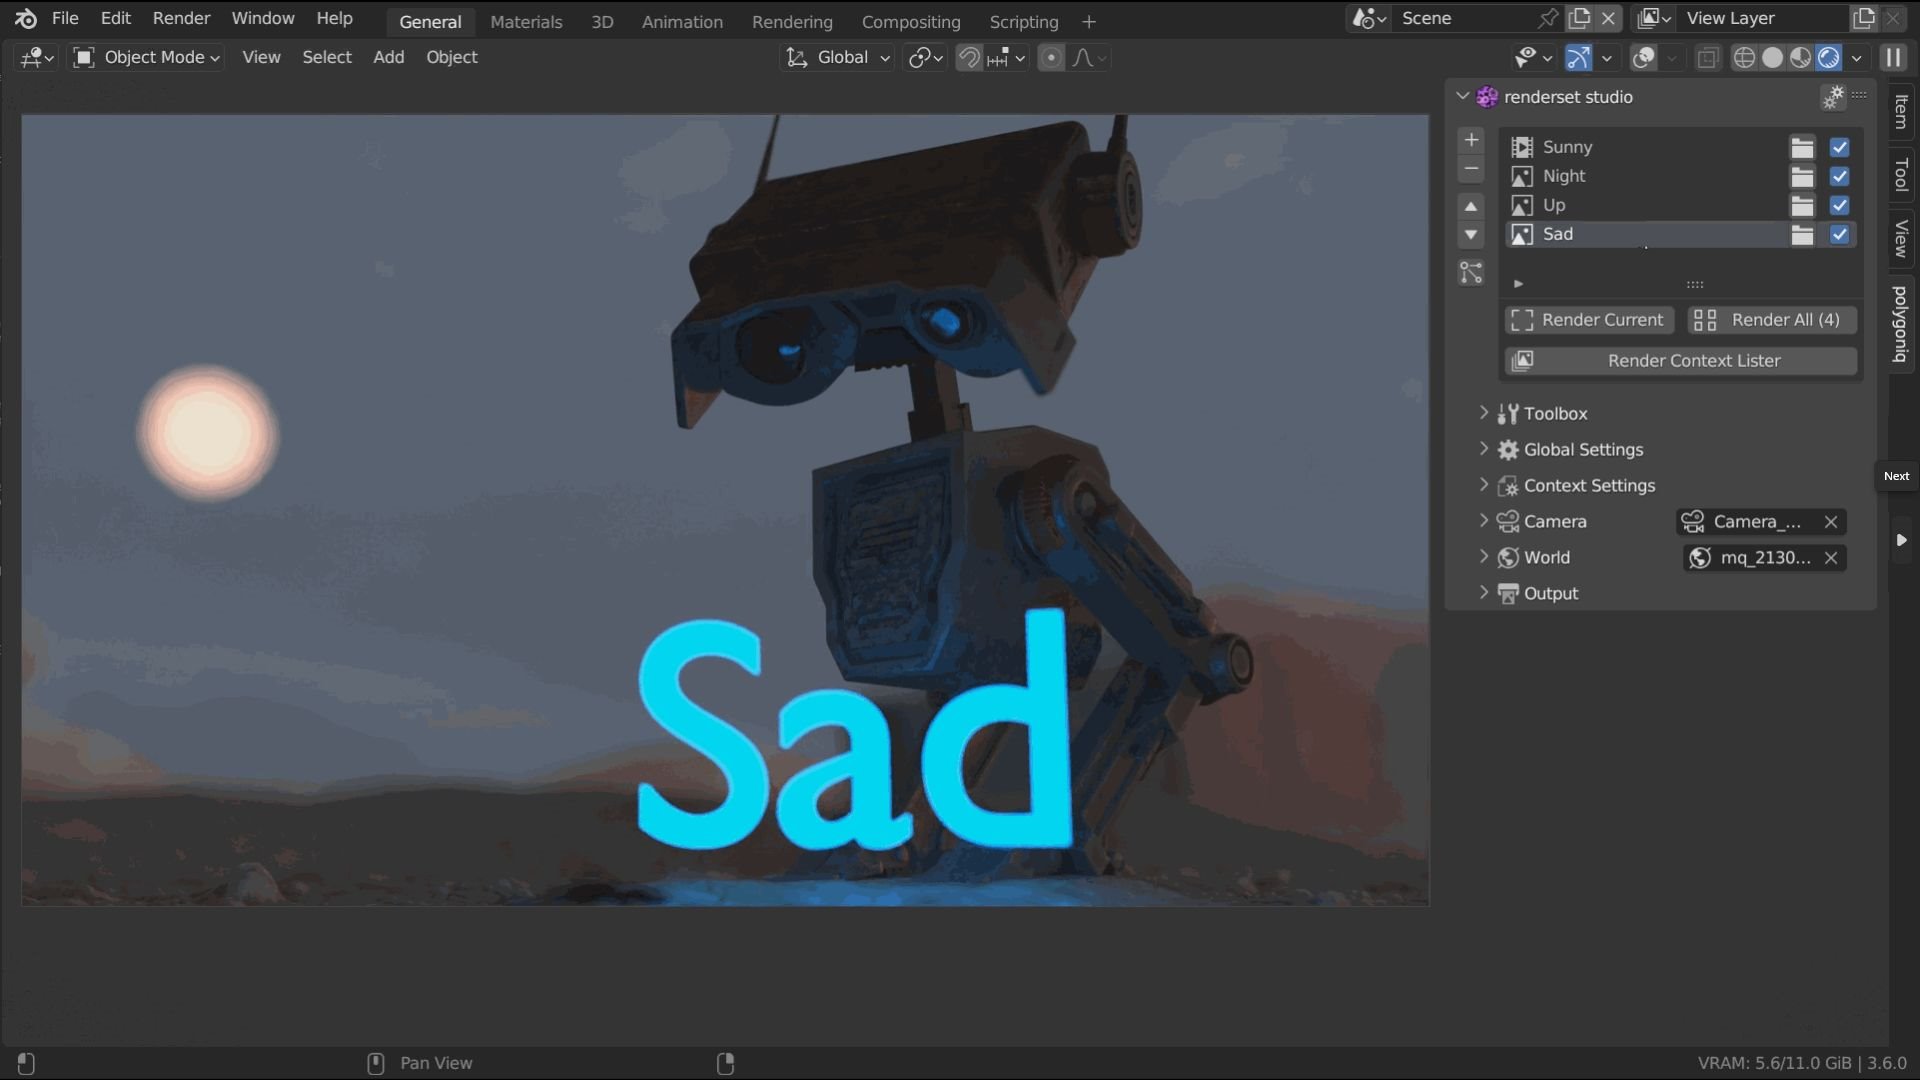The image size is (1920, 1080).
Task: Pin the Scene to workspace
Action: click(x=1548, y=18)
